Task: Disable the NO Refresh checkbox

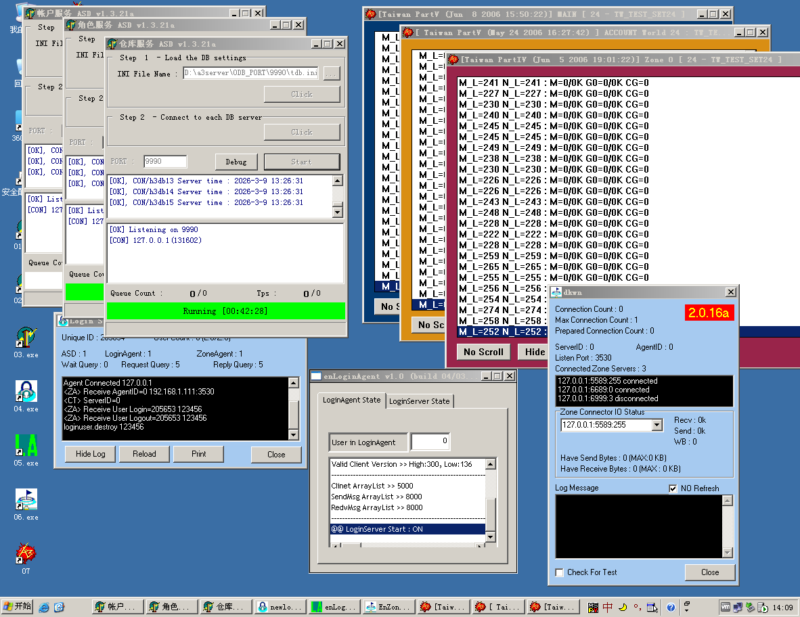Action: (x=673, y=488)
